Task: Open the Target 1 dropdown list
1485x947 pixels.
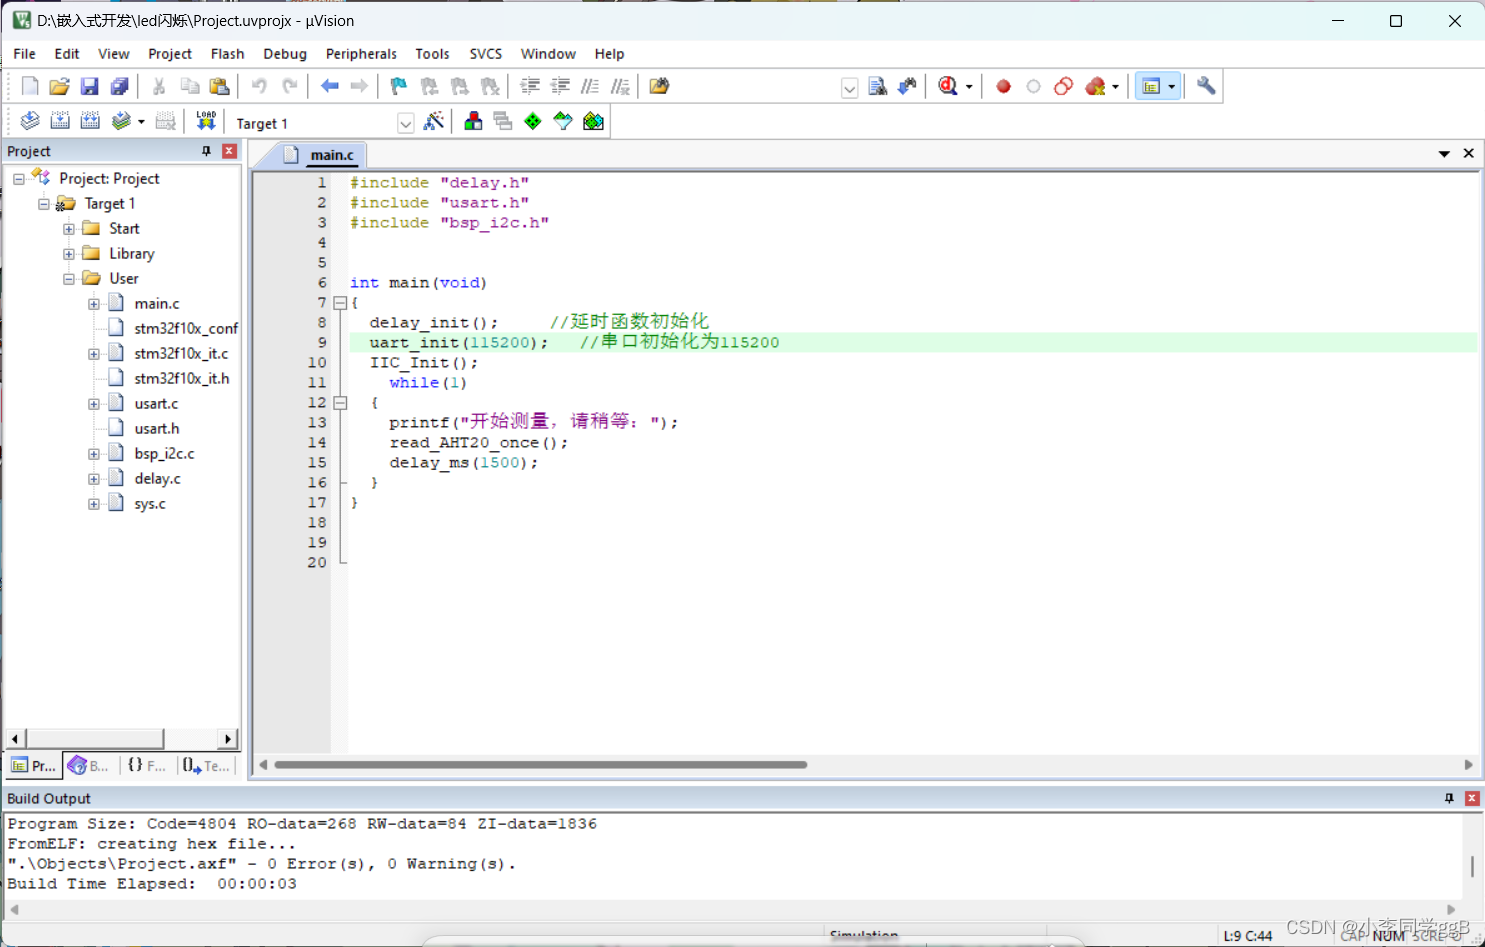Action: tap(405, 123)
